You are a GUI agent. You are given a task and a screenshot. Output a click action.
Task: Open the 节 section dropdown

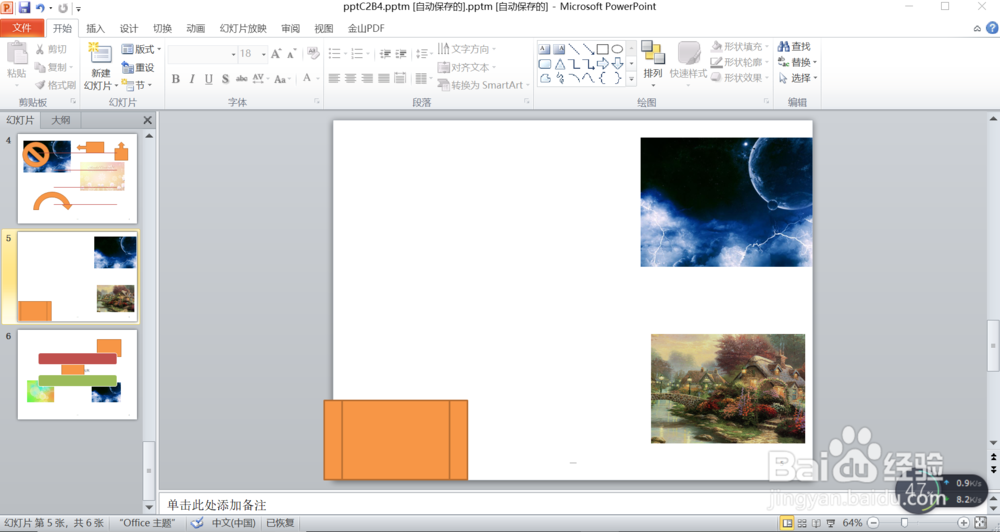tap(136, 85)
